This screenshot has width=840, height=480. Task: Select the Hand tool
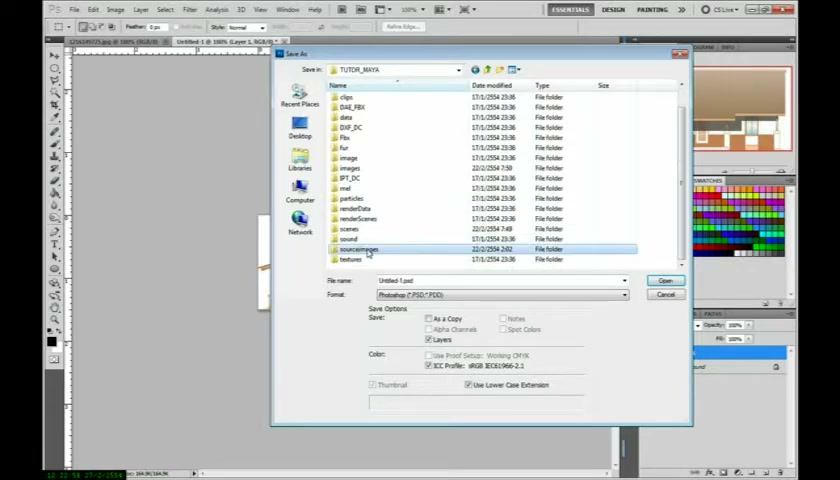coord(55,308)
